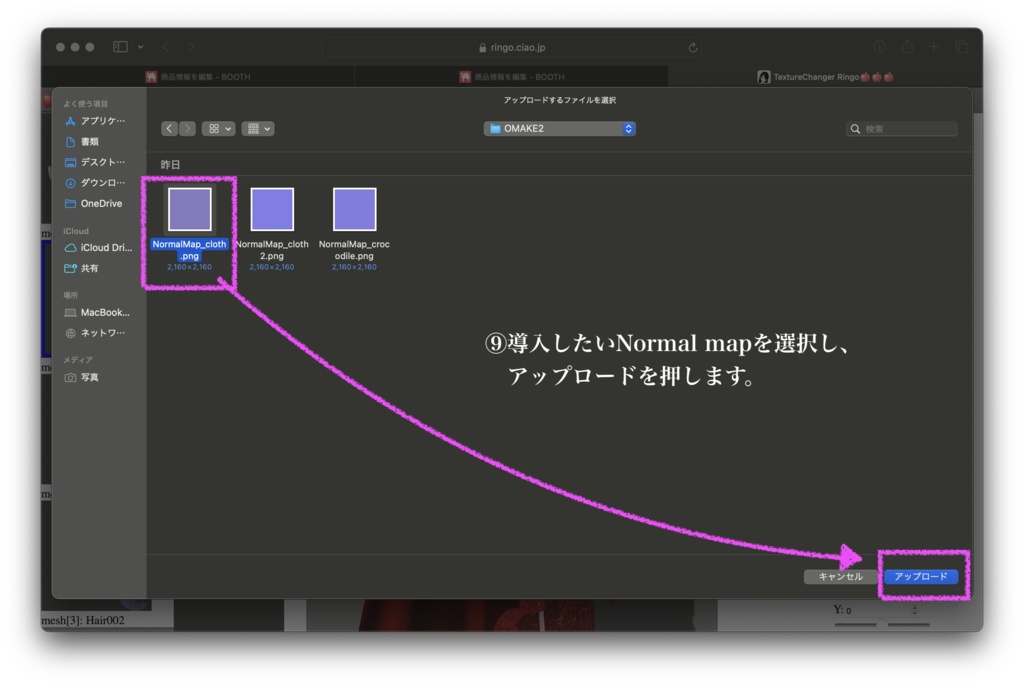Click the reload icon in Safari's address bar
This screenshot has height=686, width=1024.
tap(692, 46)
